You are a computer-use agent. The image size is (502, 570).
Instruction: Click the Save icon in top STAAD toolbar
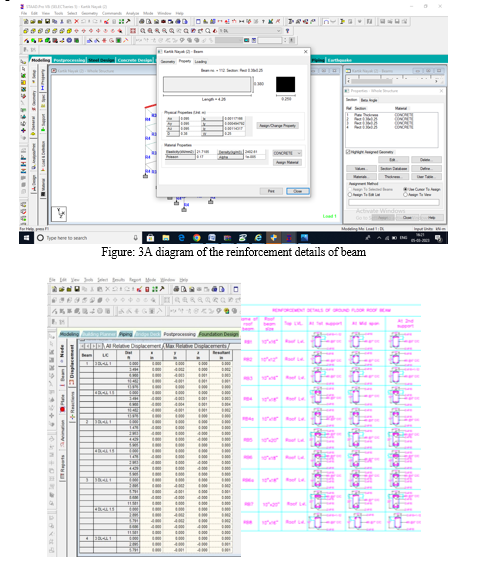(x=47, y=21)
